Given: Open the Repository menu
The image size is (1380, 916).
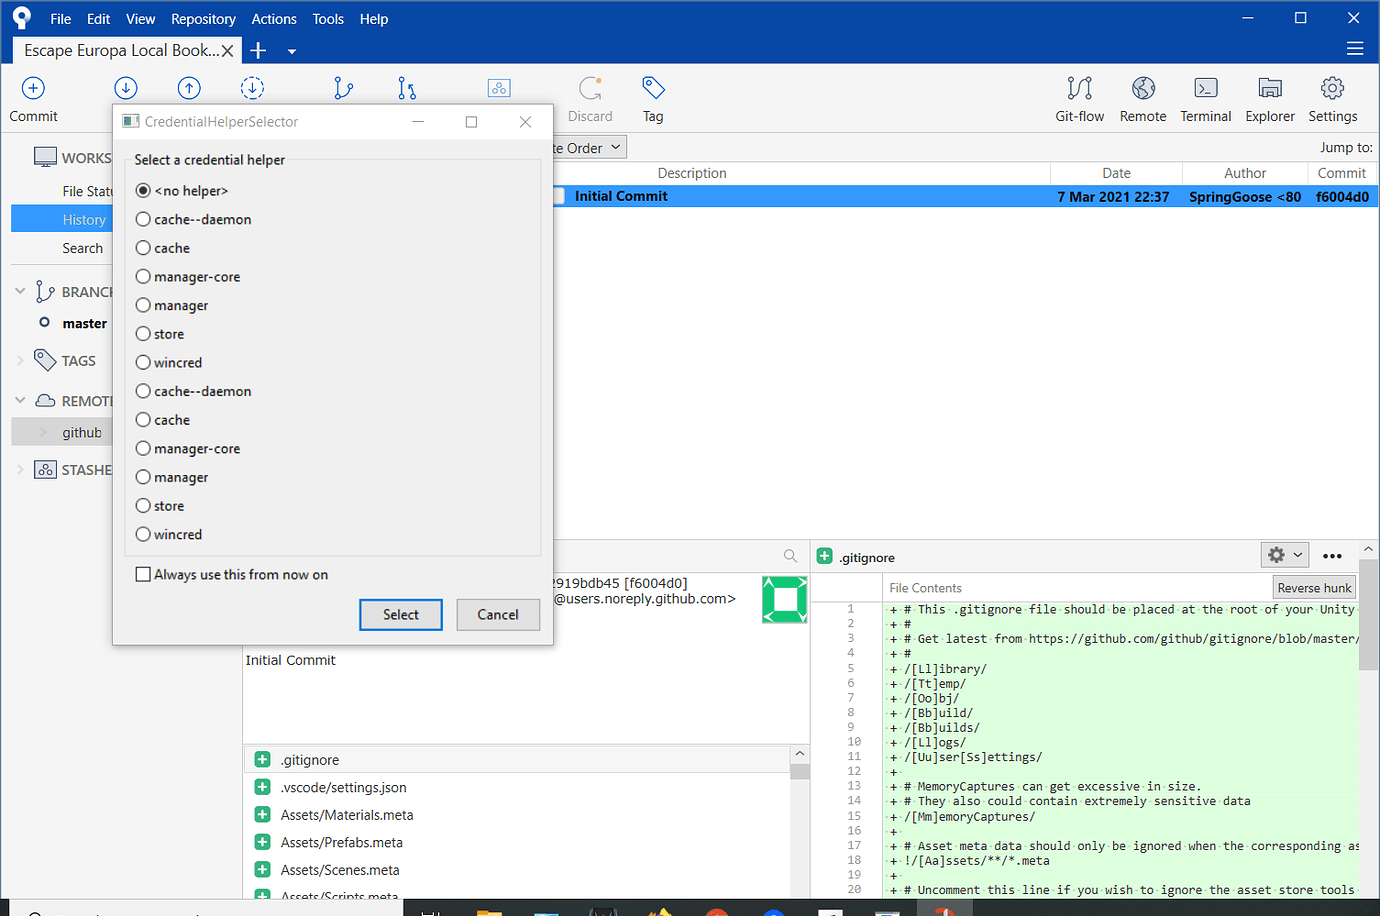Looking at the screenshot, I should 203,19.
